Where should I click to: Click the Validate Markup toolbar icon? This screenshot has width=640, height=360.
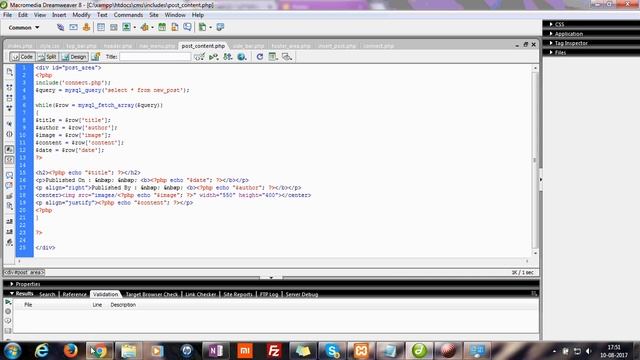click(x=213, y=57)
